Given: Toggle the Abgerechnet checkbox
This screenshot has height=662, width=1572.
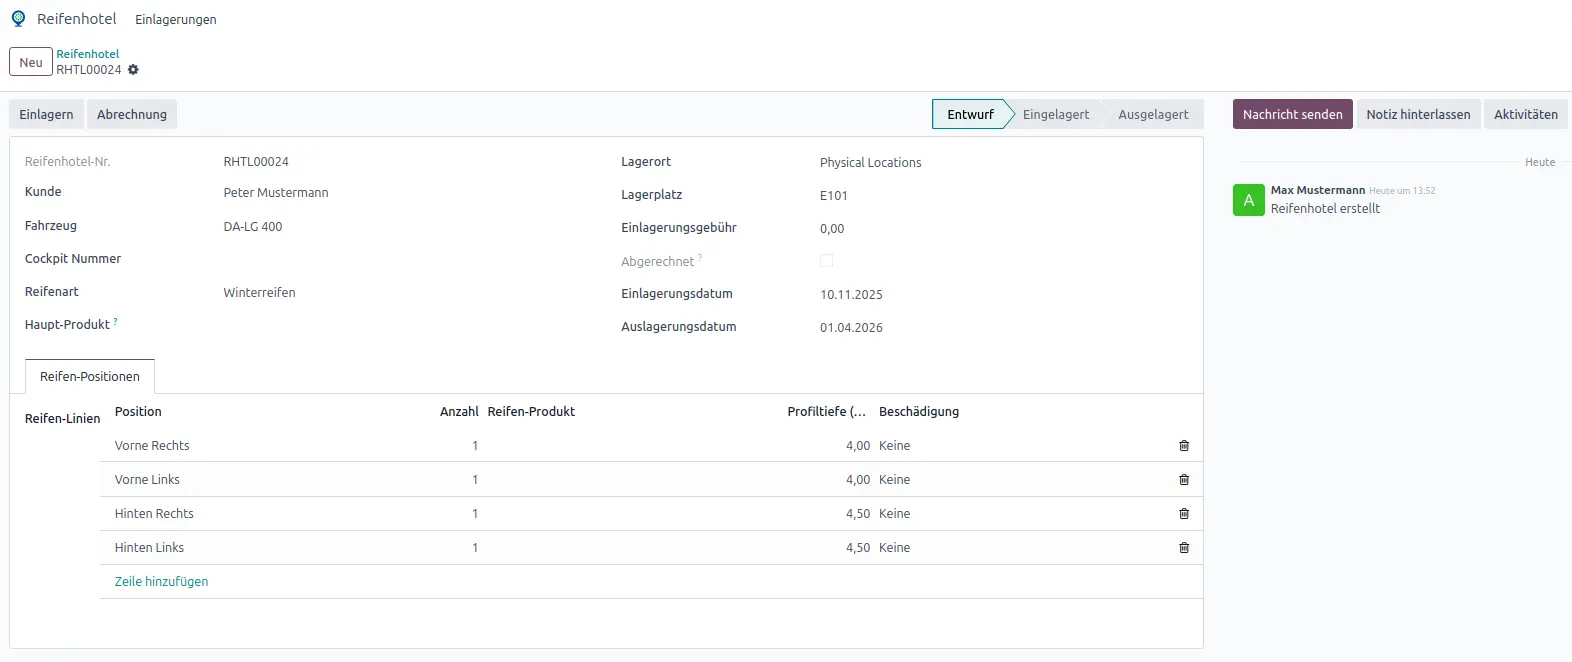Looking at the screenshot, I should (x=826, y=261).
